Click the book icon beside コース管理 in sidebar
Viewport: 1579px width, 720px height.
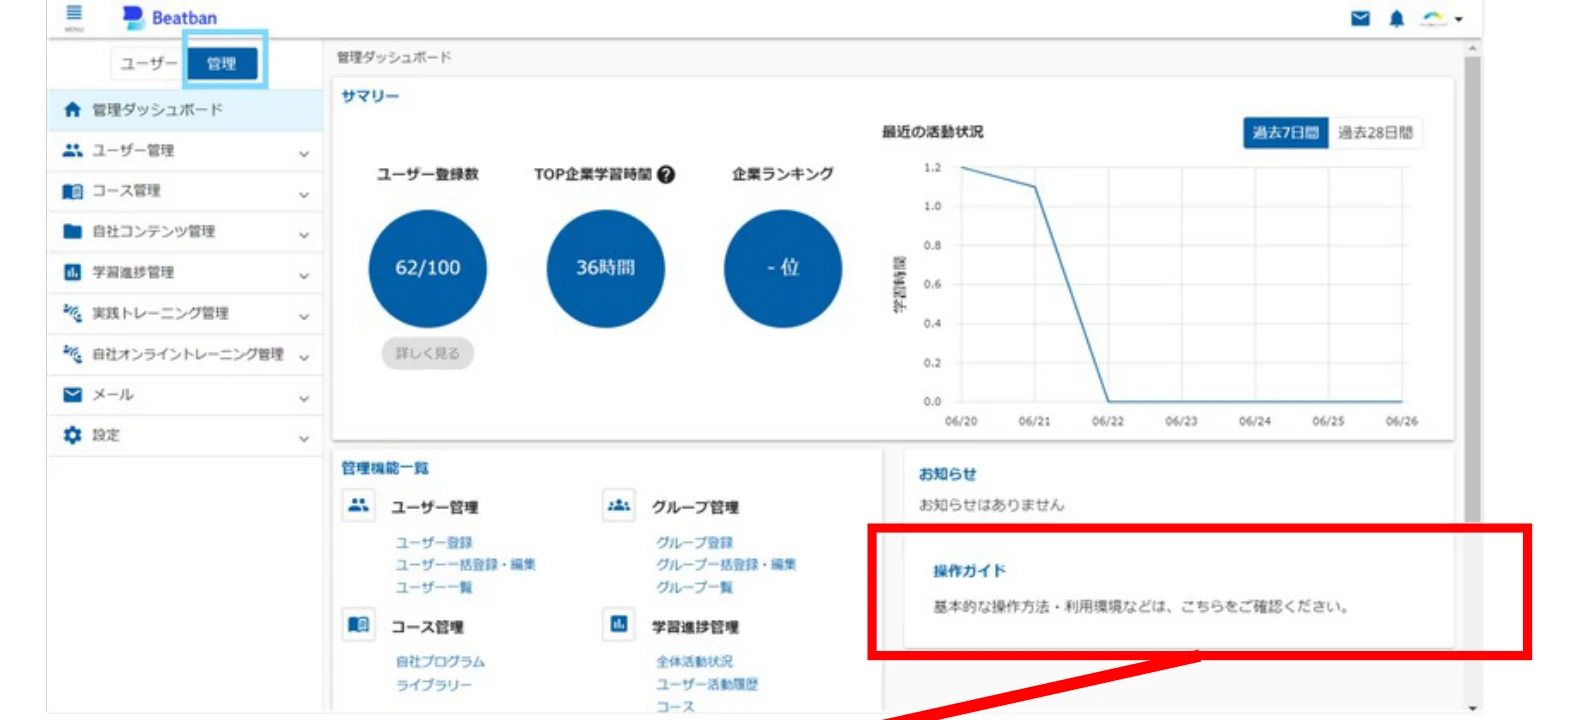72,191
